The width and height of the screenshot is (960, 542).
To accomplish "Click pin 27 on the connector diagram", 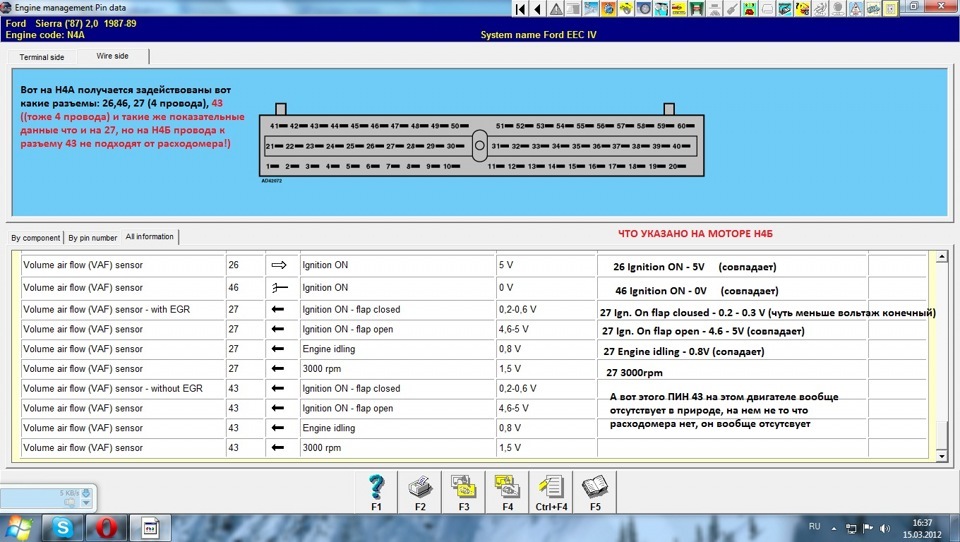I will click(394, 146).
